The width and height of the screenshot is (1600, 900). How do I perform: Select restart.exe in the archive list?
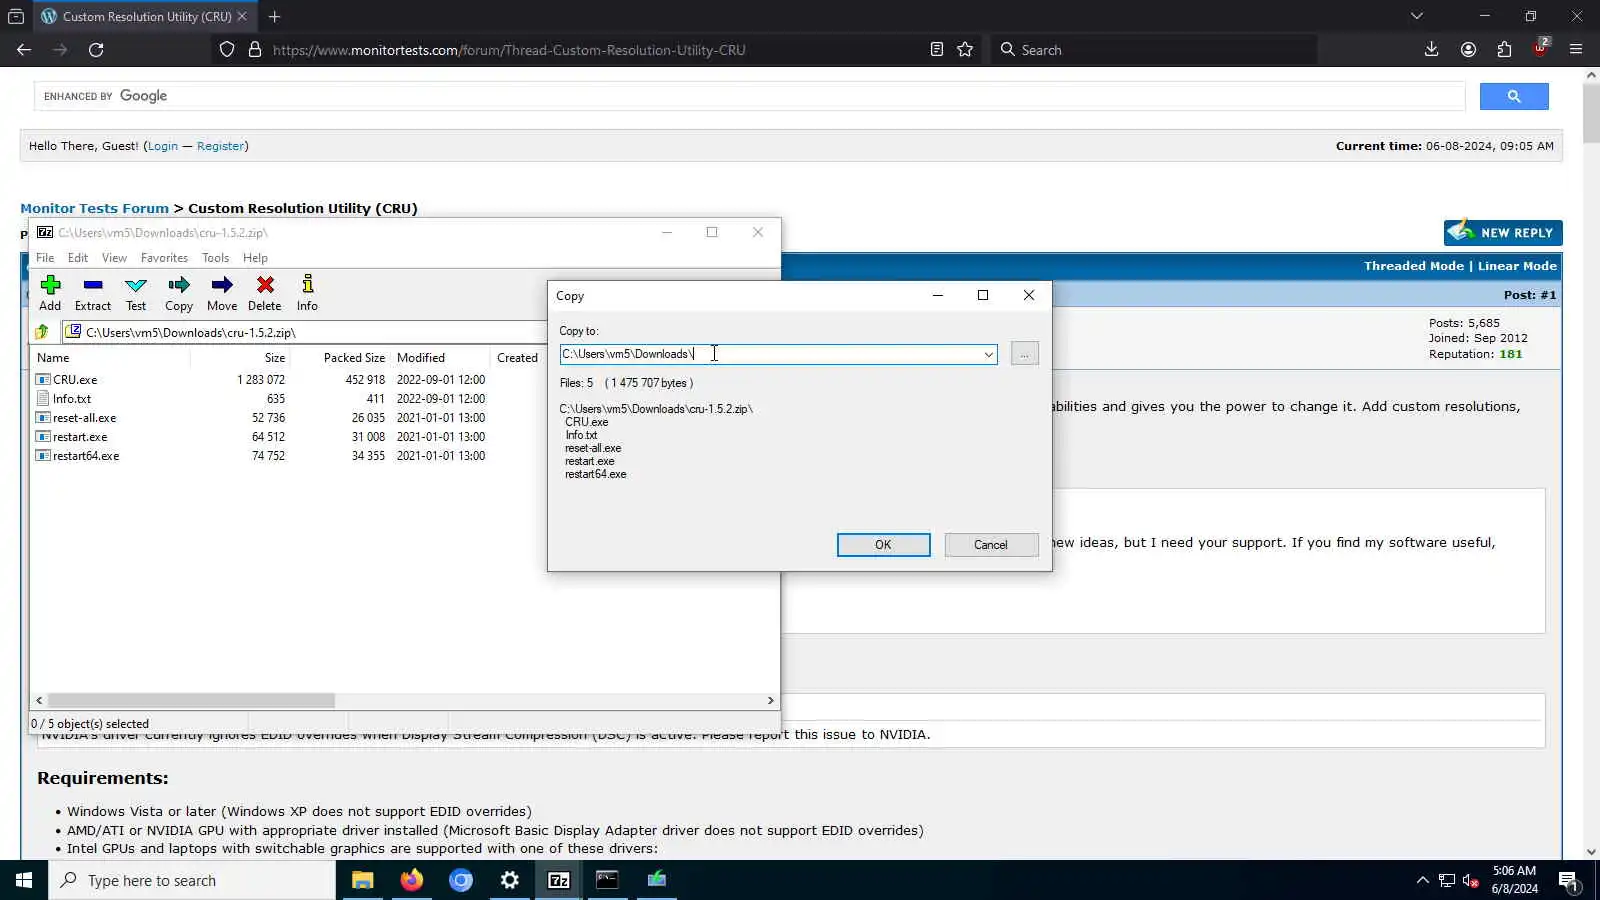click(80, 437)
